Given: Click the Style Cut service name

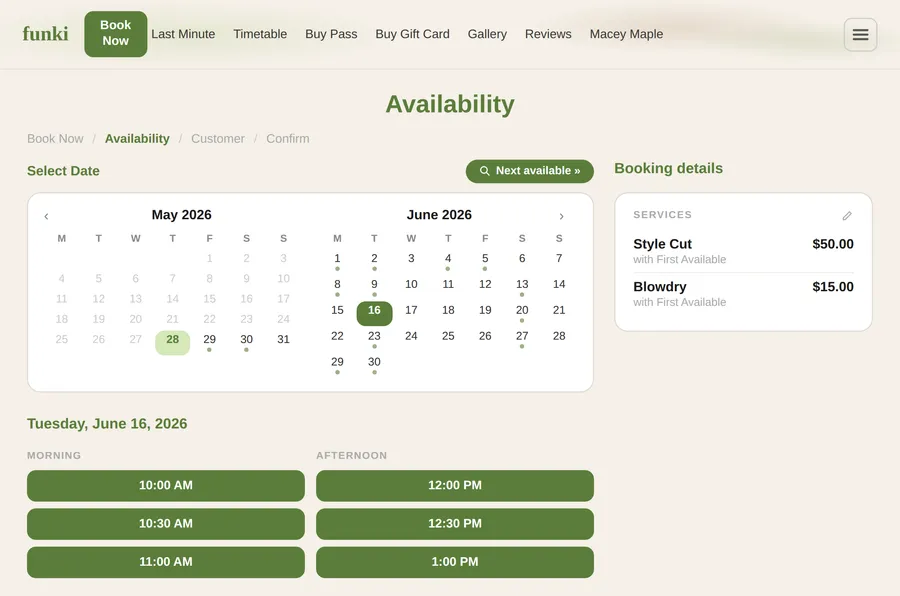Looking at the screenshot, I should coord(662,244).
